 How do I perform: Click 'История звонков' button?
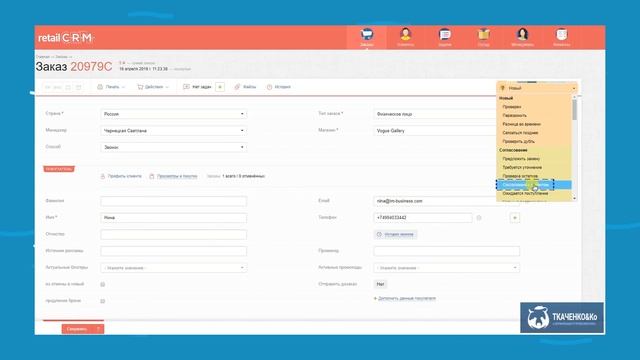[395, 234]
